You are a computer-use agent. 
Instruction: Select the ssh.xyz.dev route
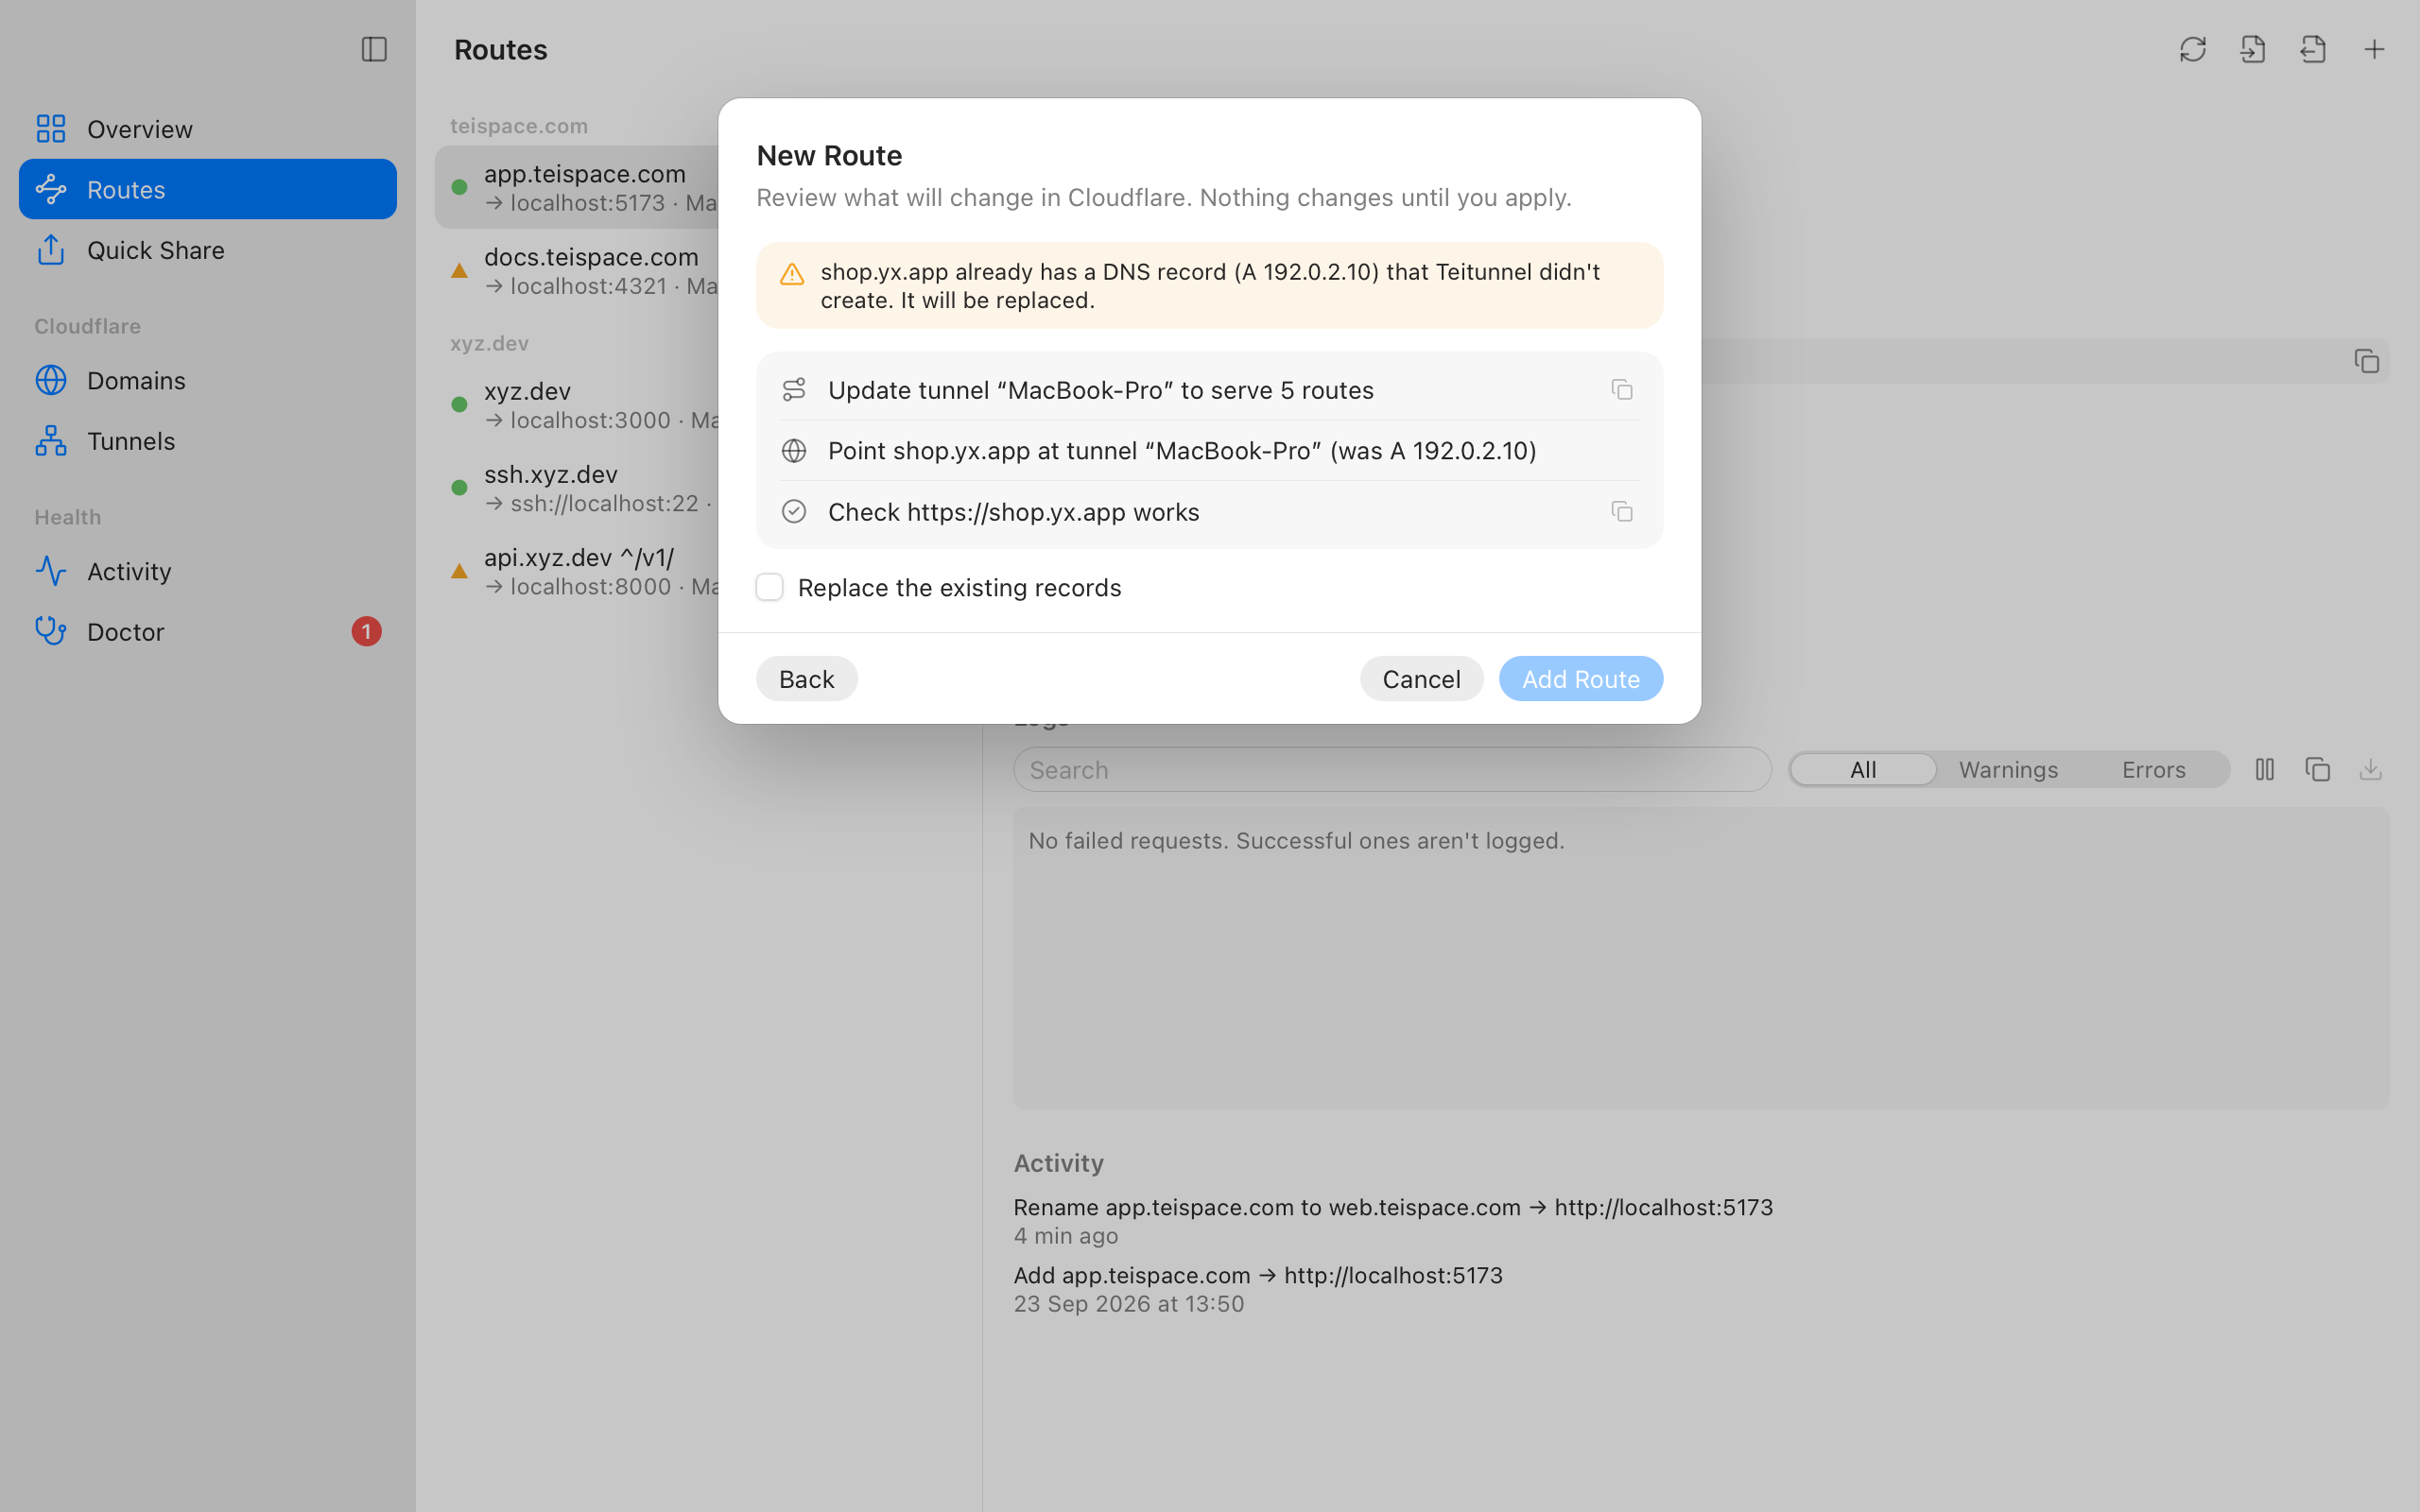(x=577, y=488)
